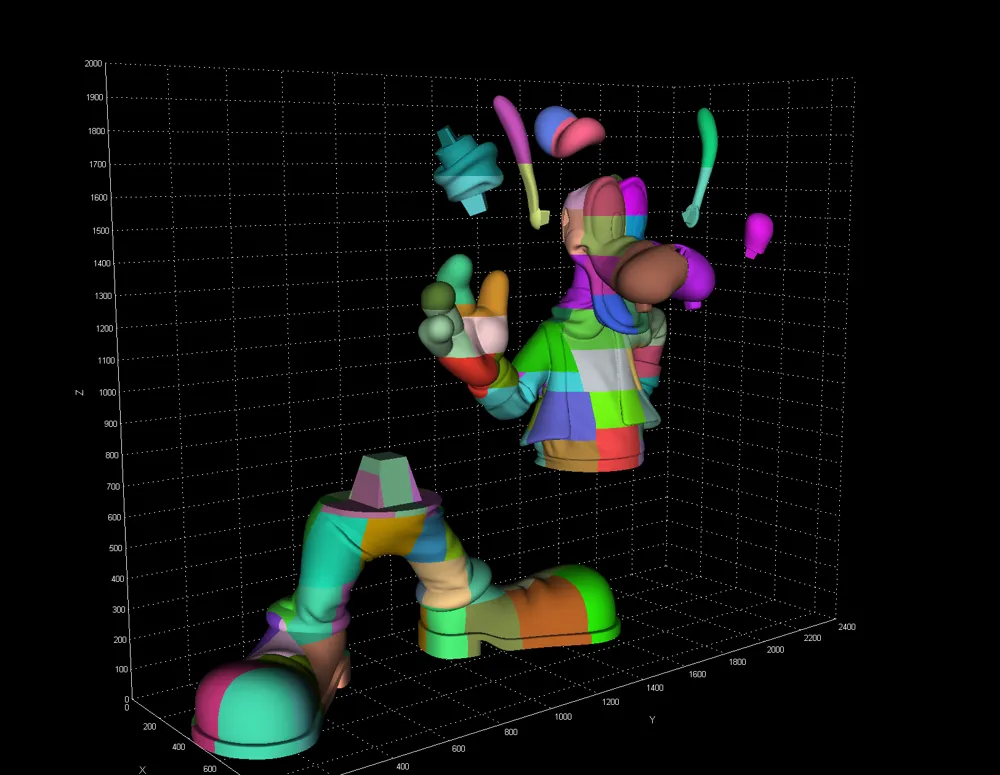This screenshot has width=1000, height=775.
Task: Select the small magenta blob at far right
Action: 758,233
